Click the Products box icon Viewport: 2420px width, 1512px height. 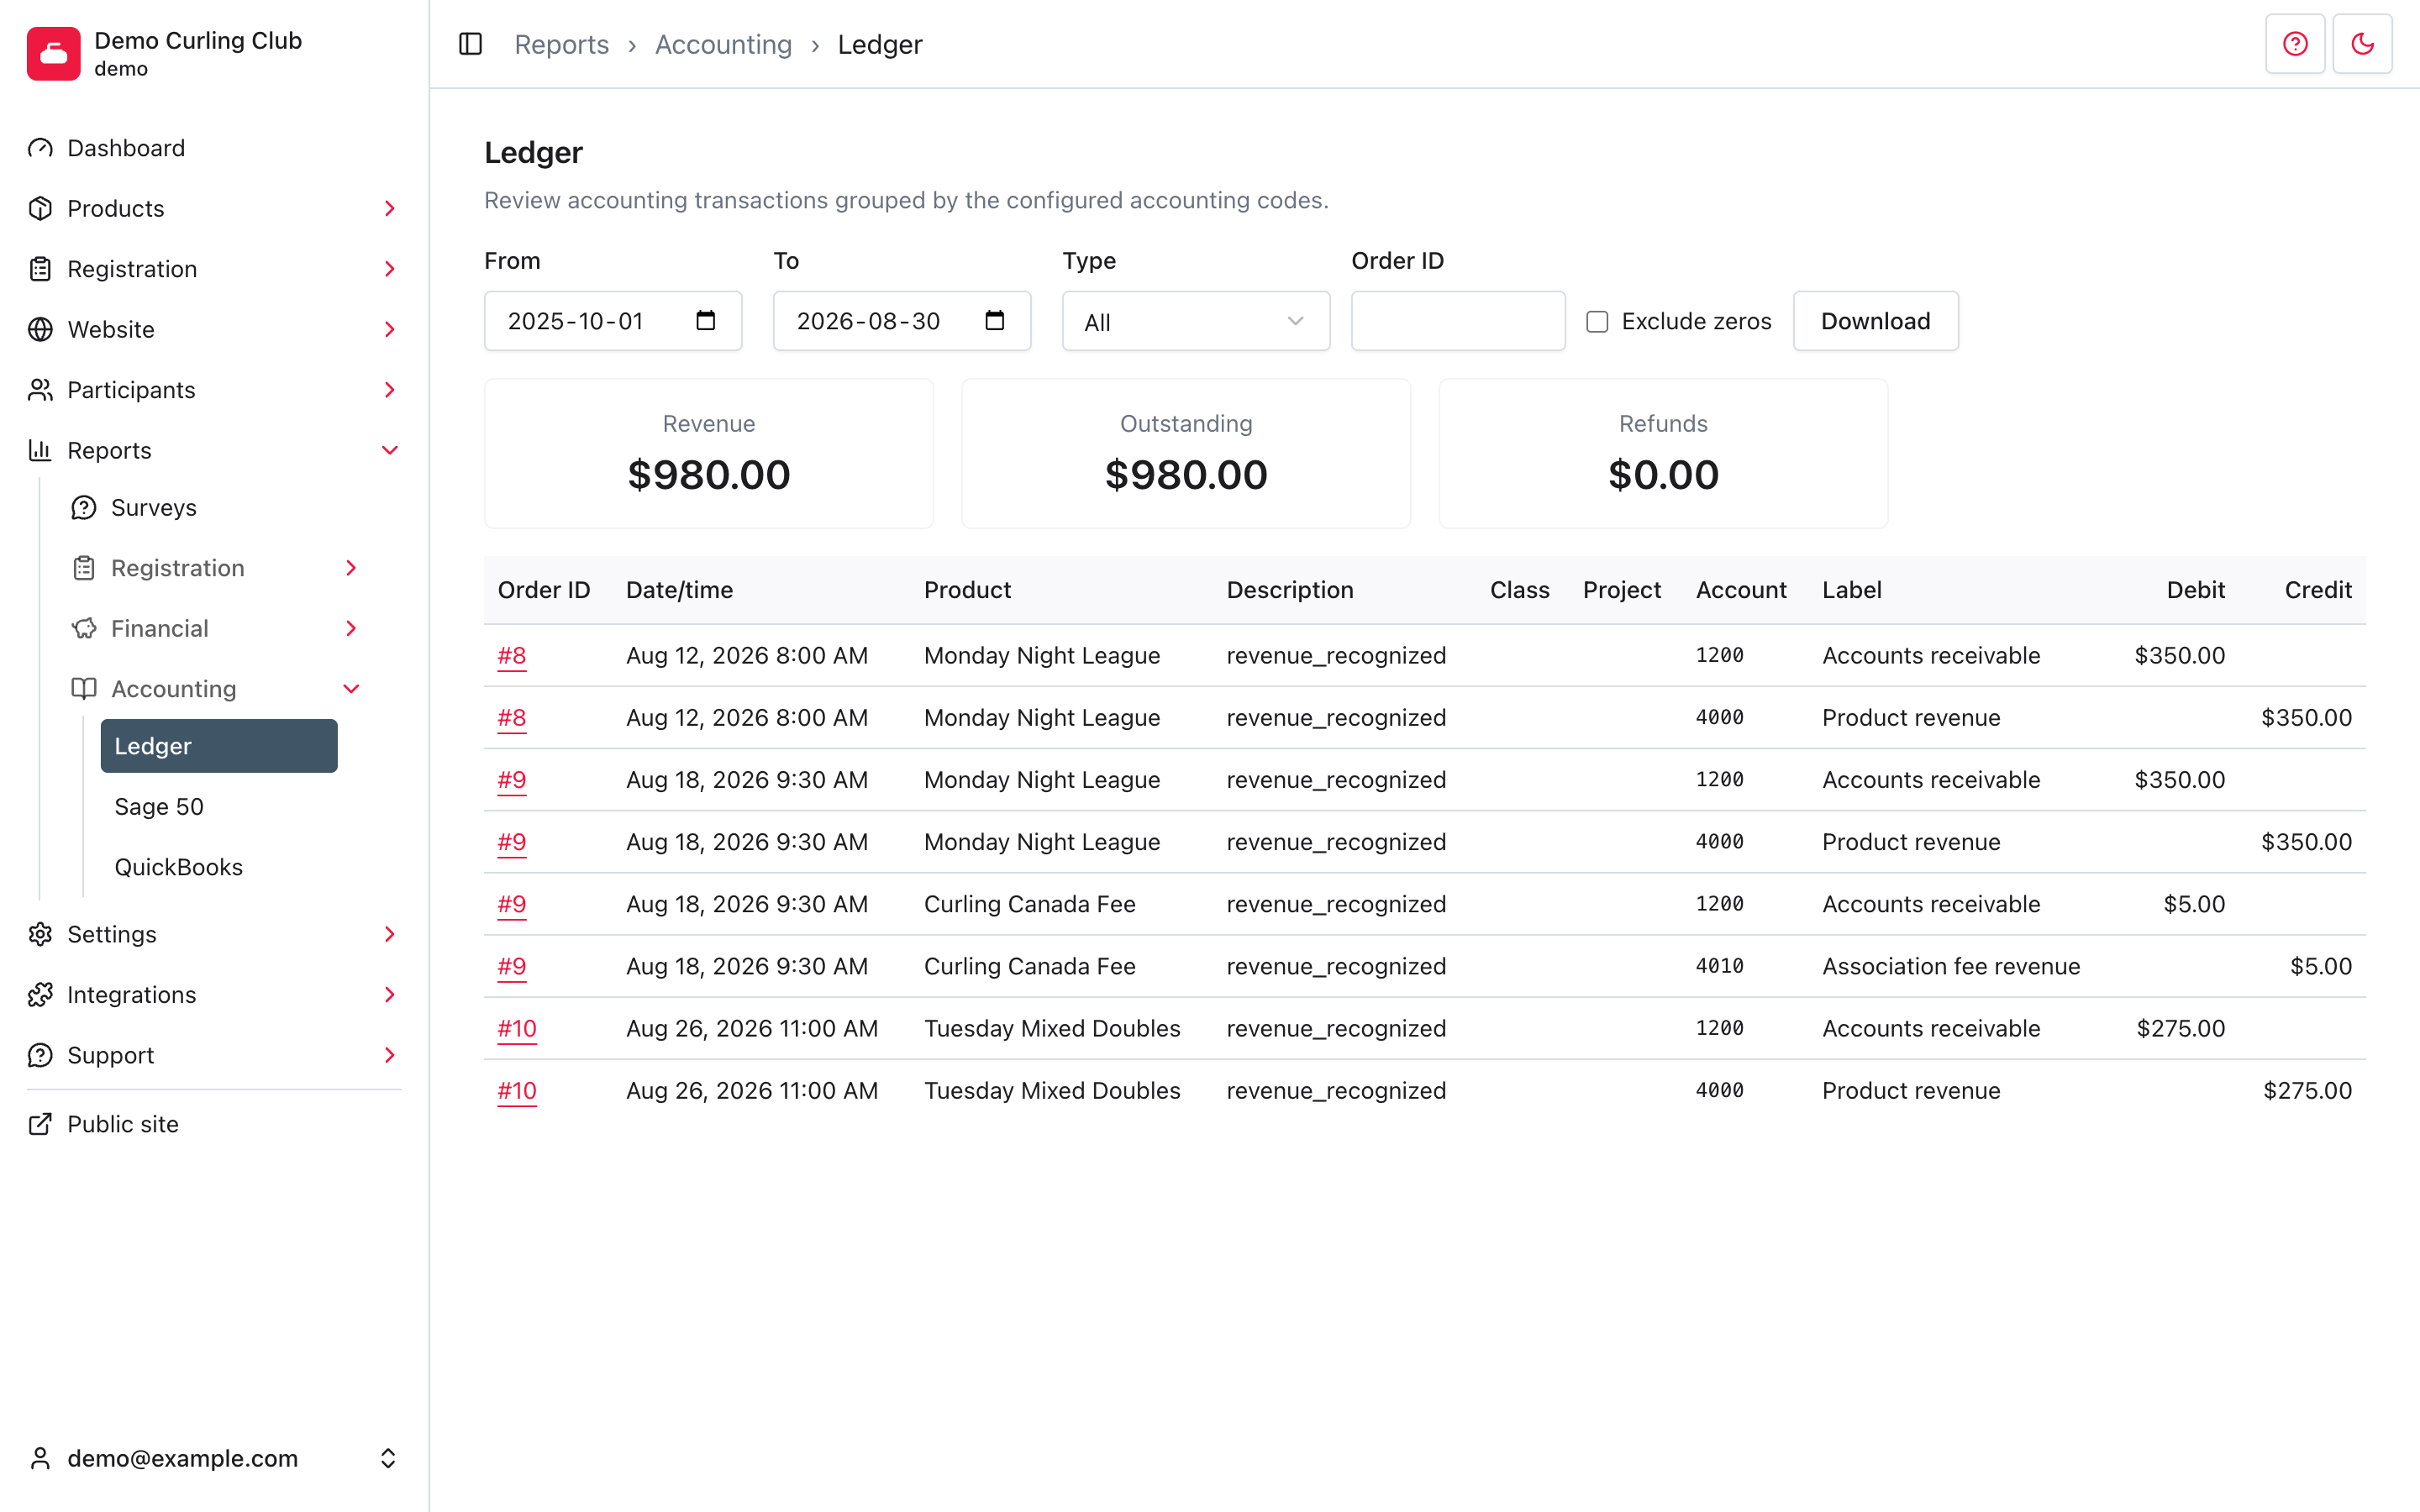(40, 208)
